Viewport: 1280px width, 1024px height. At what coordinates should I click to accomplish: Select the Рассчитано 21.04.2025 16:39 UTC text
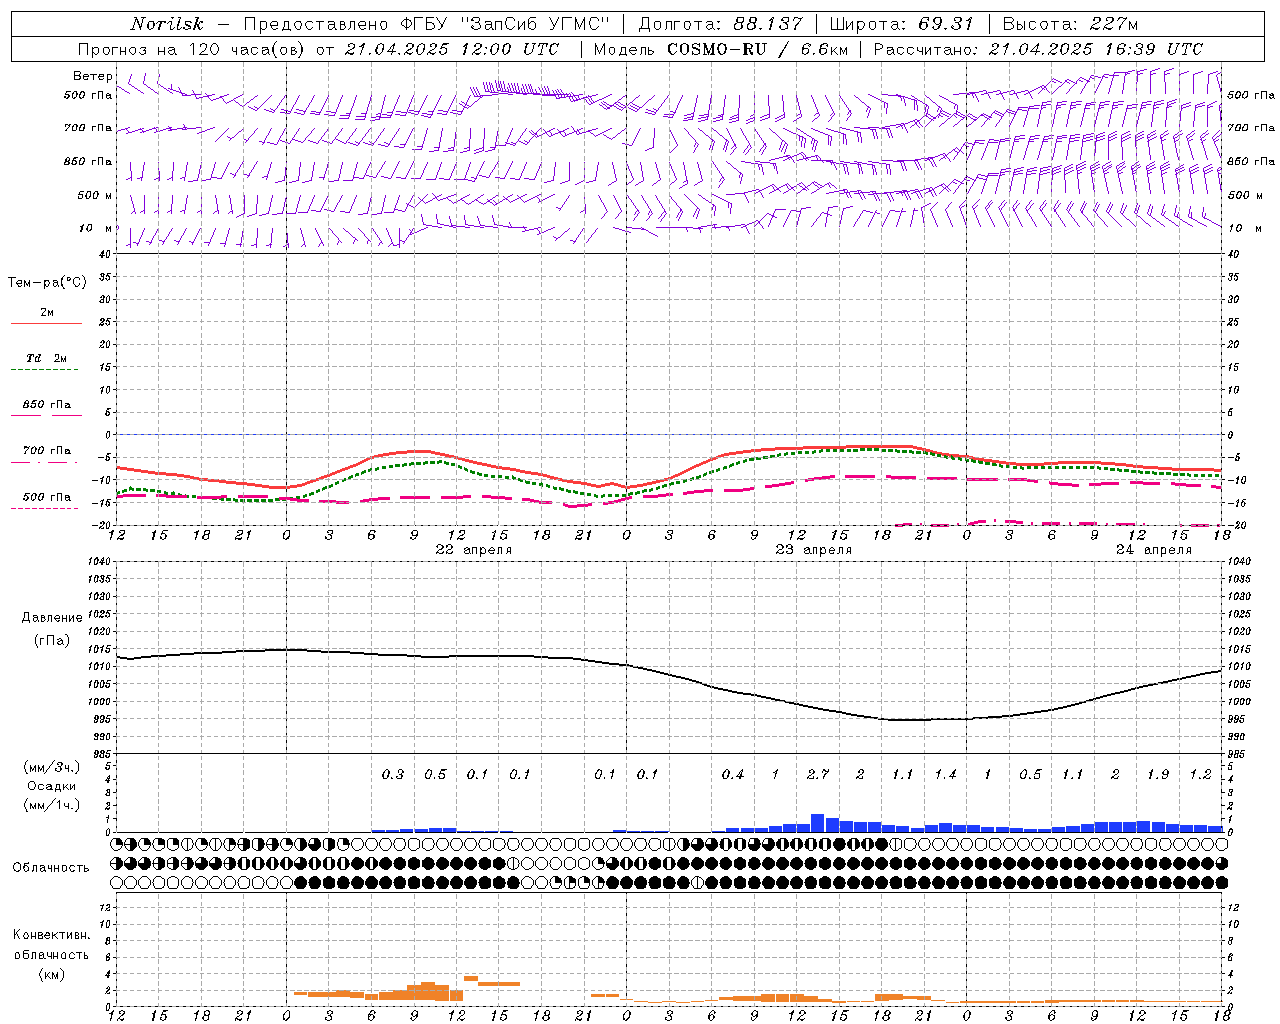click(1038, 49)
